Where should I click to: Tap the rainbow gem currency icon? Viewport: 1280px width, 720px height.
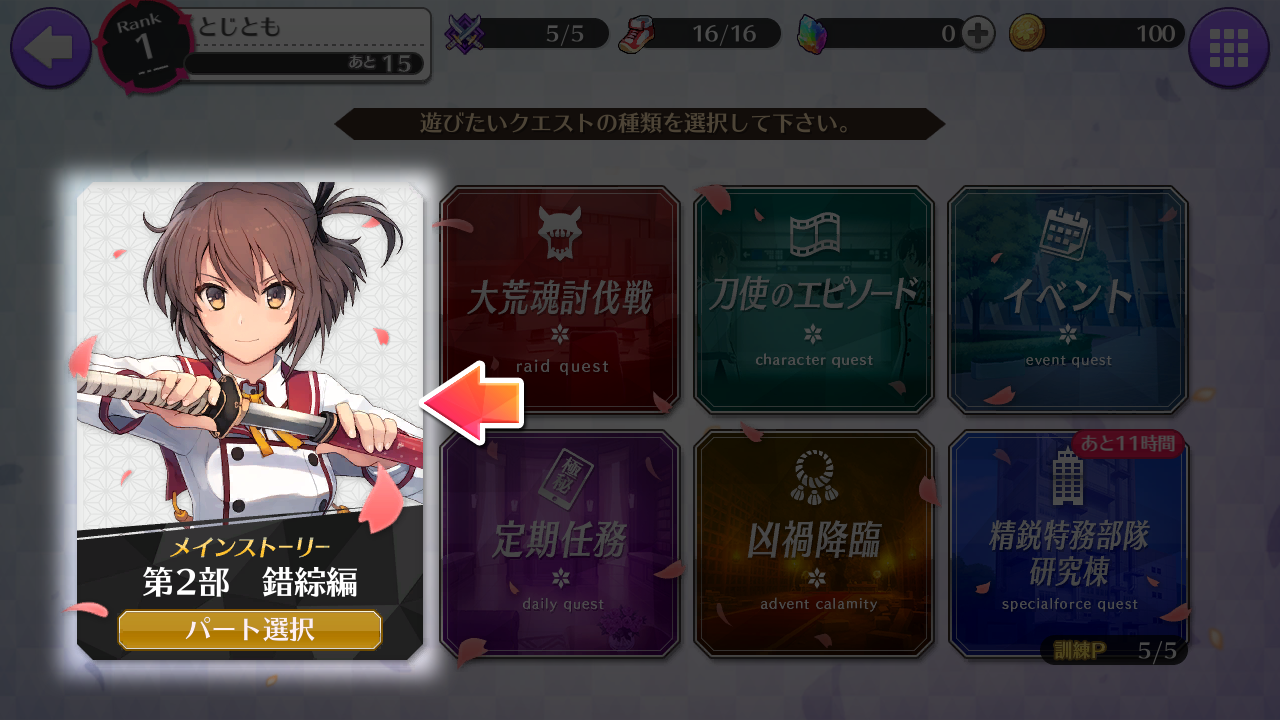pos(813,34)
